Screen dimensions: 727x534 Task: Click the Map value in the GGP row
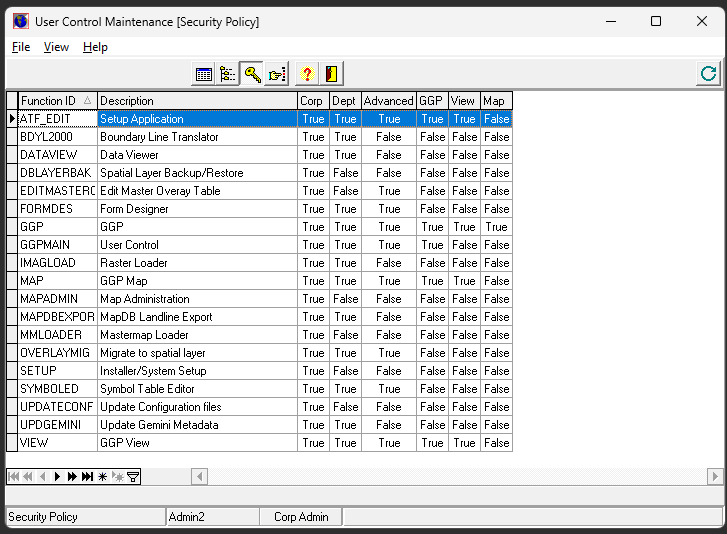[496, 227]
